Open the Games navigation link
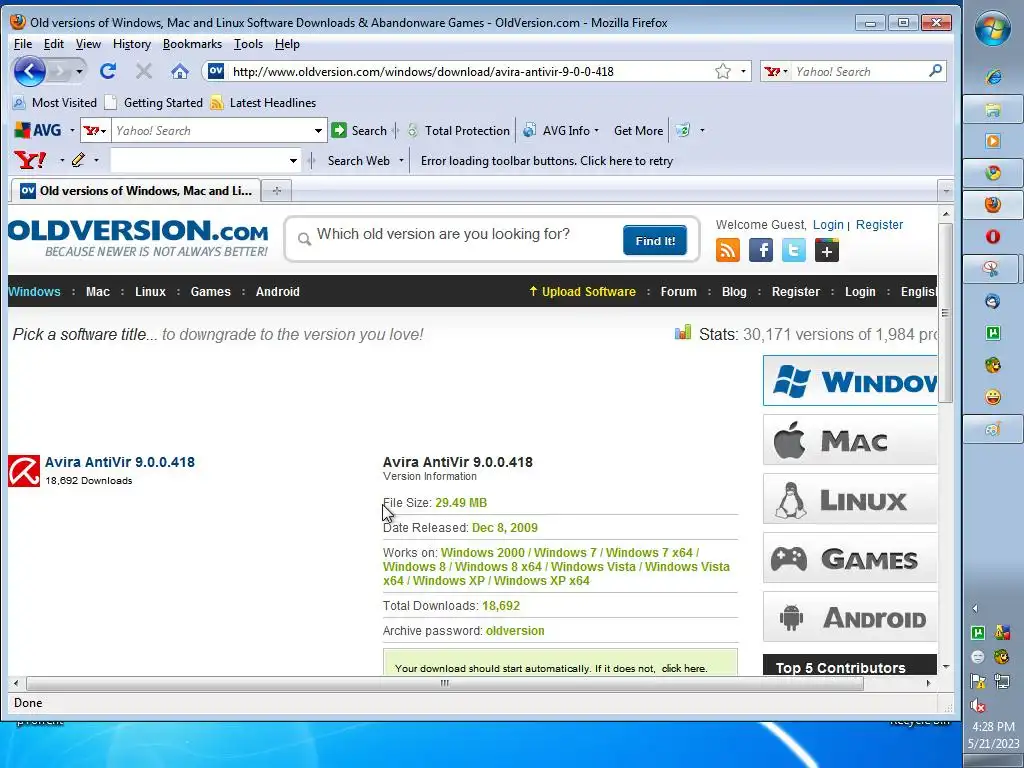 coord(210,291)
